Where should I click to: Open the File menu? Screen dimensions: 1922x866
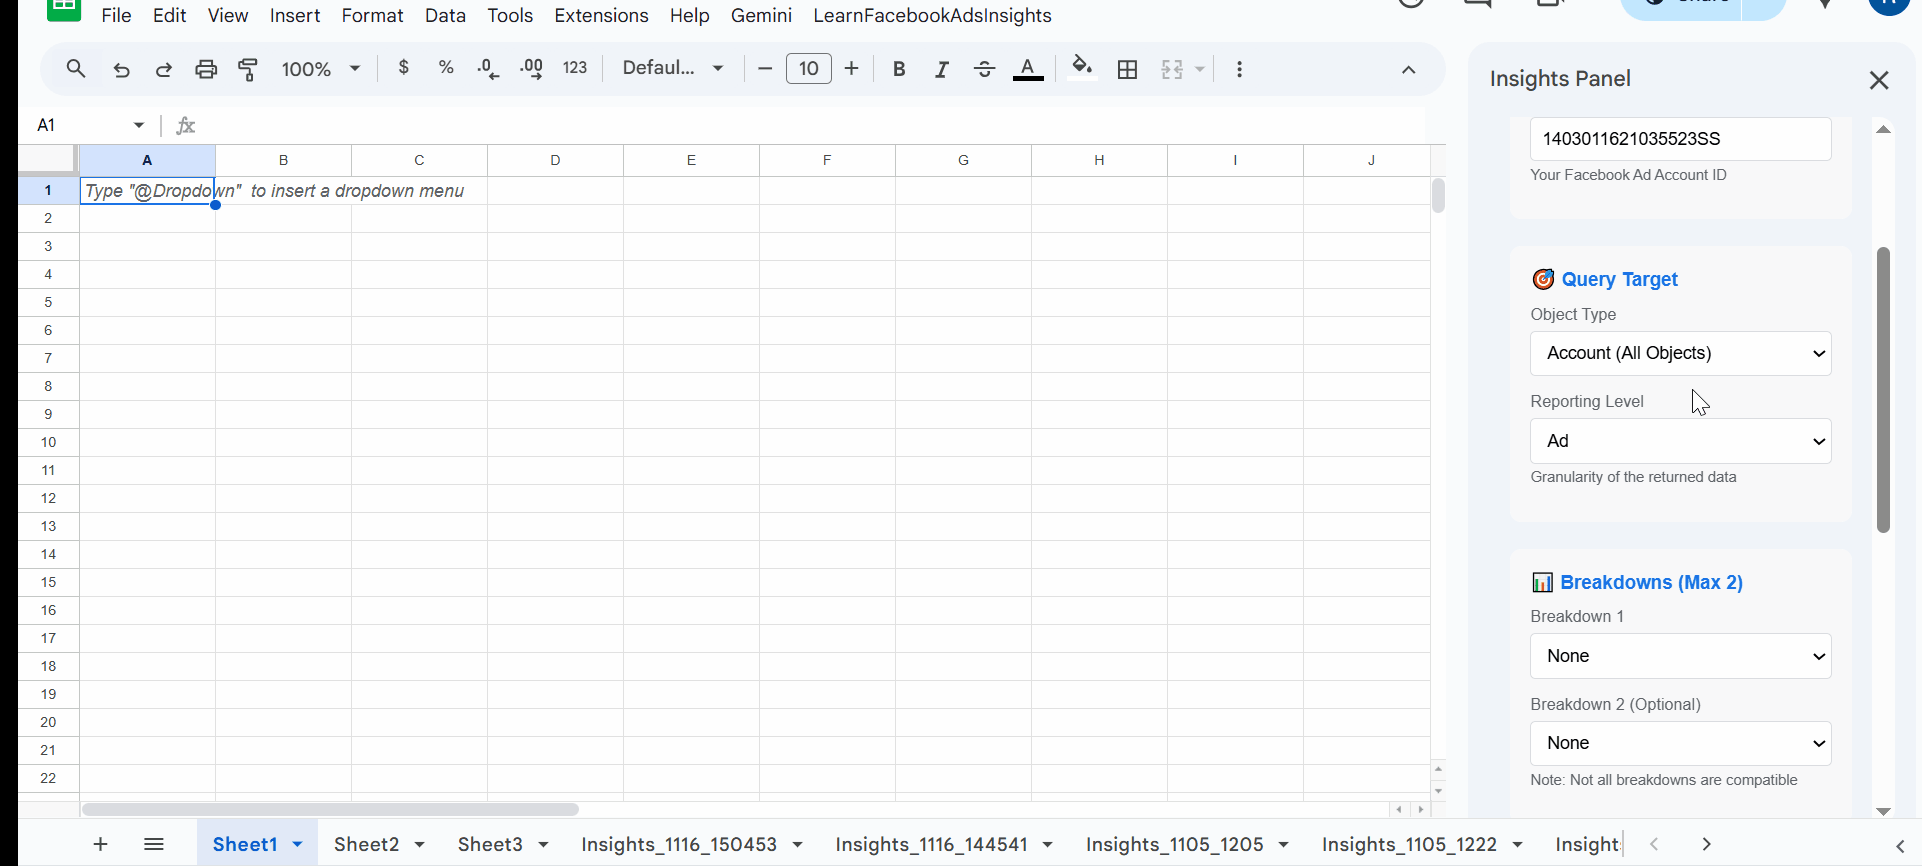pyautogui.click(x=117, y=16)
